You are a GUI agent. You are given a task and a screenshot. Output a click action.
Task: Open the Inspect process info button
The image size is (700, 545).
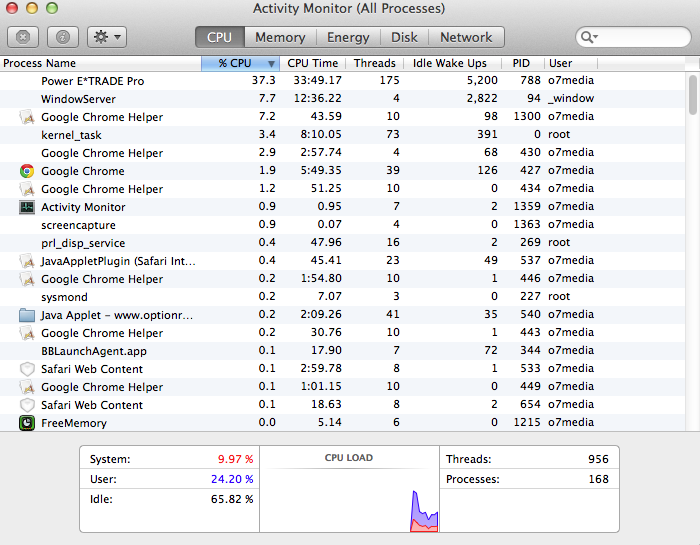[62, 37]
